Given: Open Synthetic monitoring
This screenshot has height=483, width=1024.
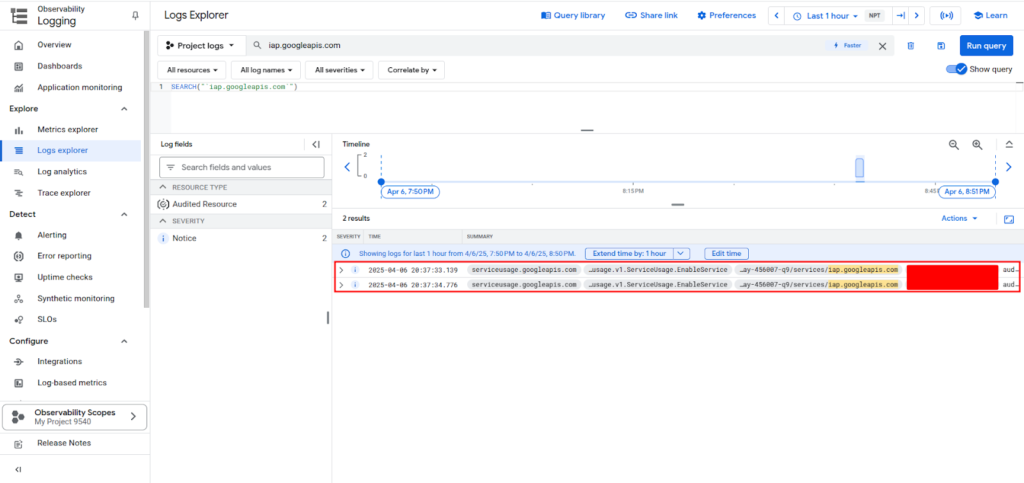Looking at the screenshot, I should (x=76, y=298).
